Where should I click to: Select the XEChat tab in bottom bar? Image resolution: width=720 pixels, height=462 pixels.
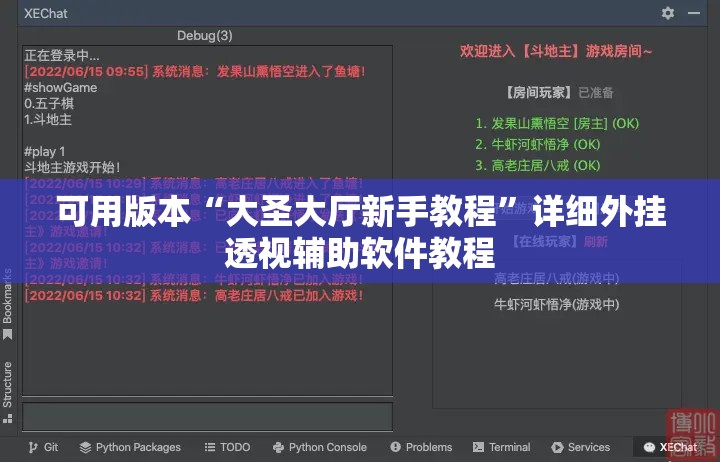coord(670,447)
